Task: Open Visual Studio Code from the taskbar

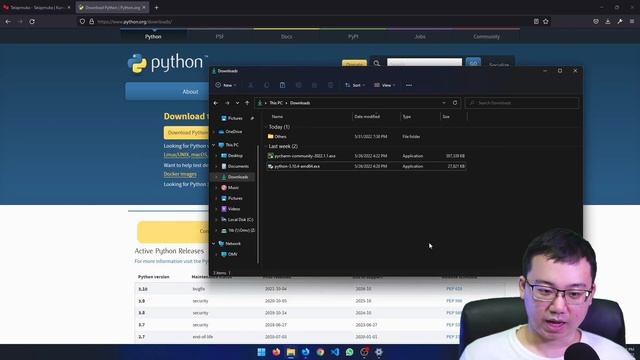Action: tap(335, 352)
